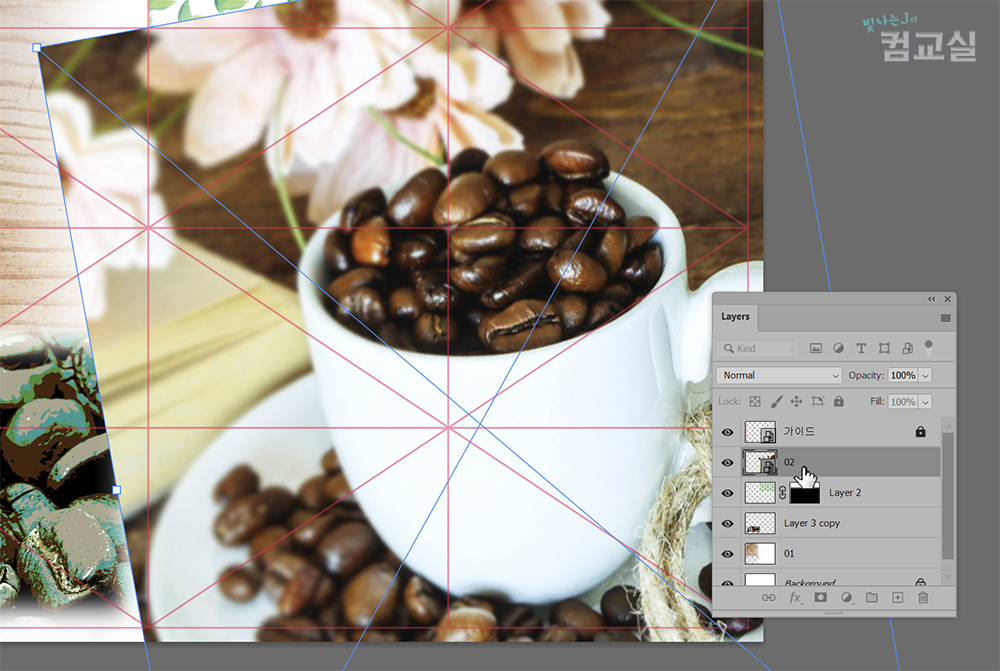This screenshot has height=671, width=1000.
Task: Prevent auto-nesting into artboards lock icon
Action: tap(818, 401)
